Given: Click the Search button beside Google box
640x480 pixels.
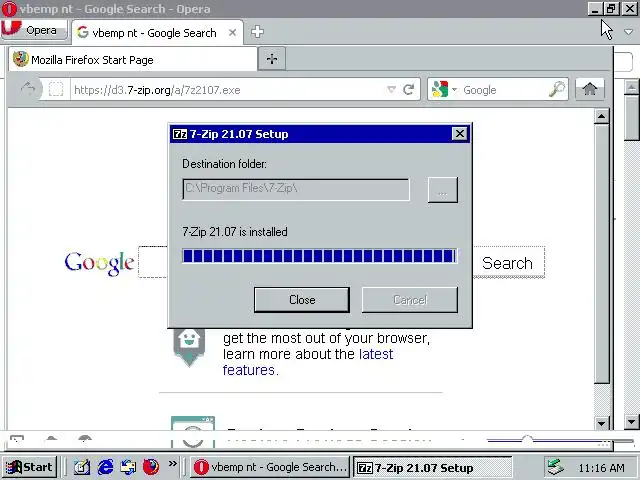Looking at the screenshot, I should tap(507, 263).
